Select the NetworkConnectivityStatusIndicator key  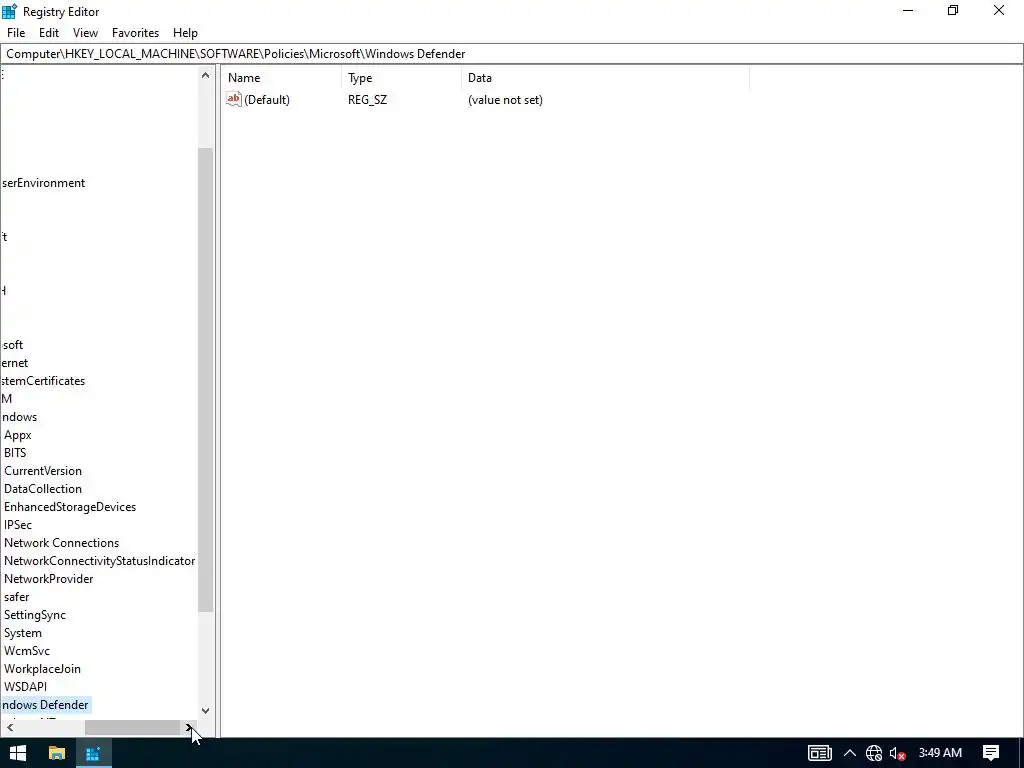point(99,561)
